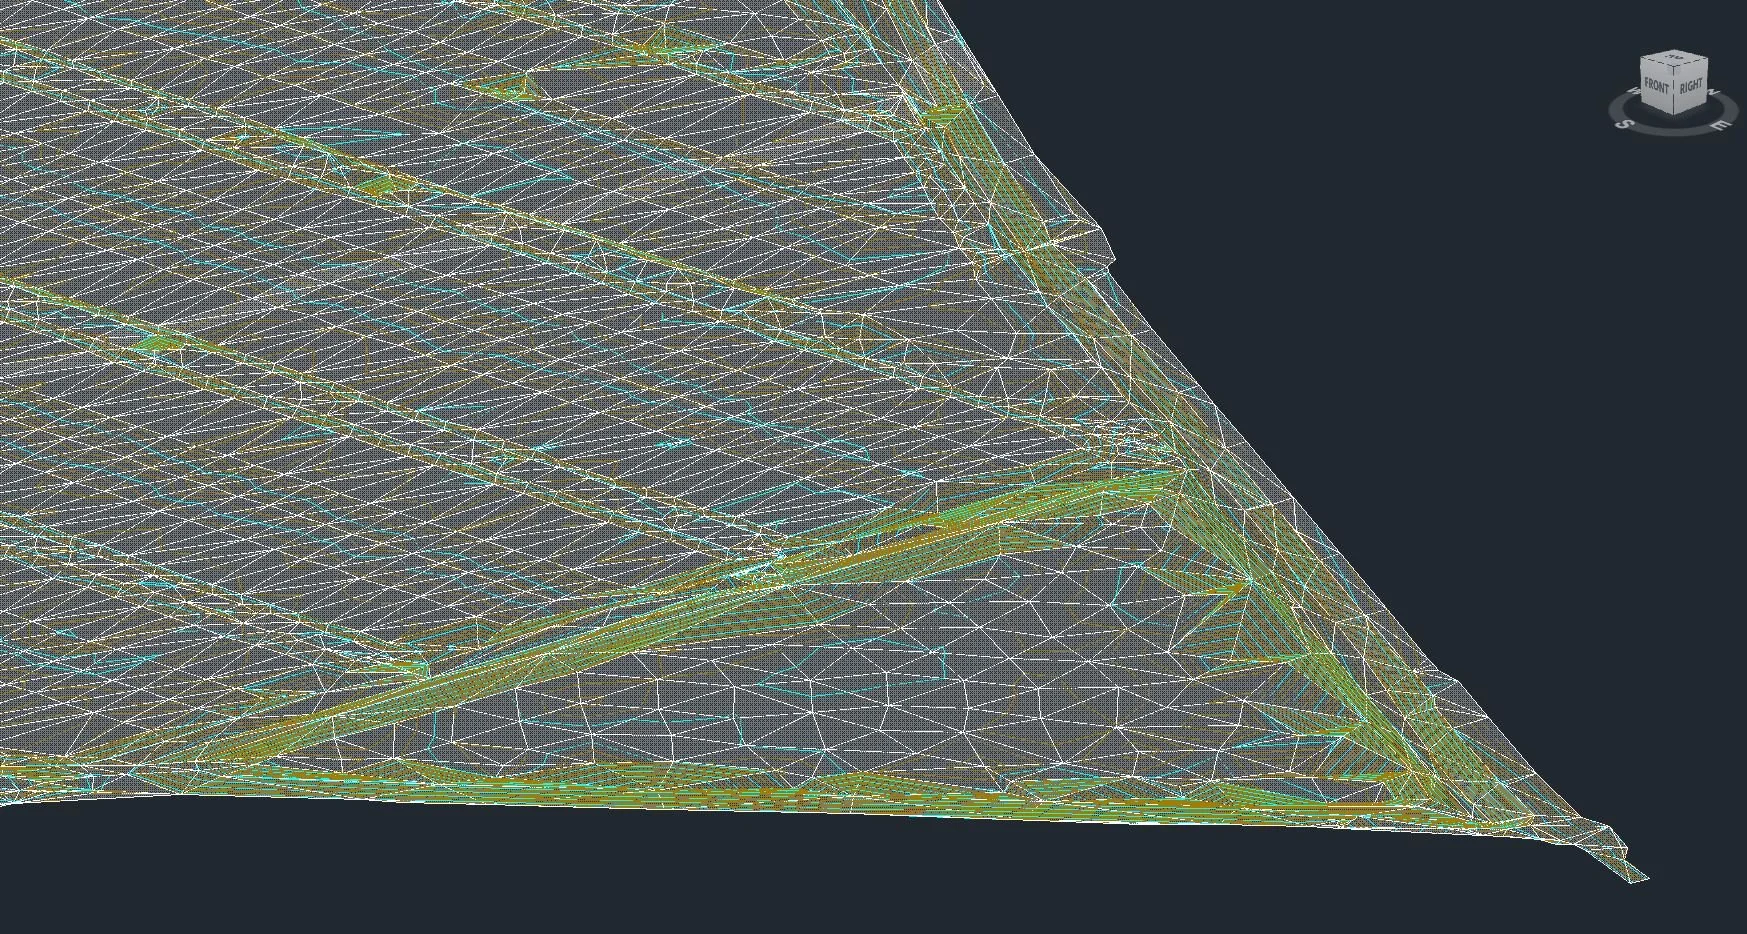Click the top-left corner of the ViewCube
Screen dimensions: 1747x934
tap(1642, 58)
